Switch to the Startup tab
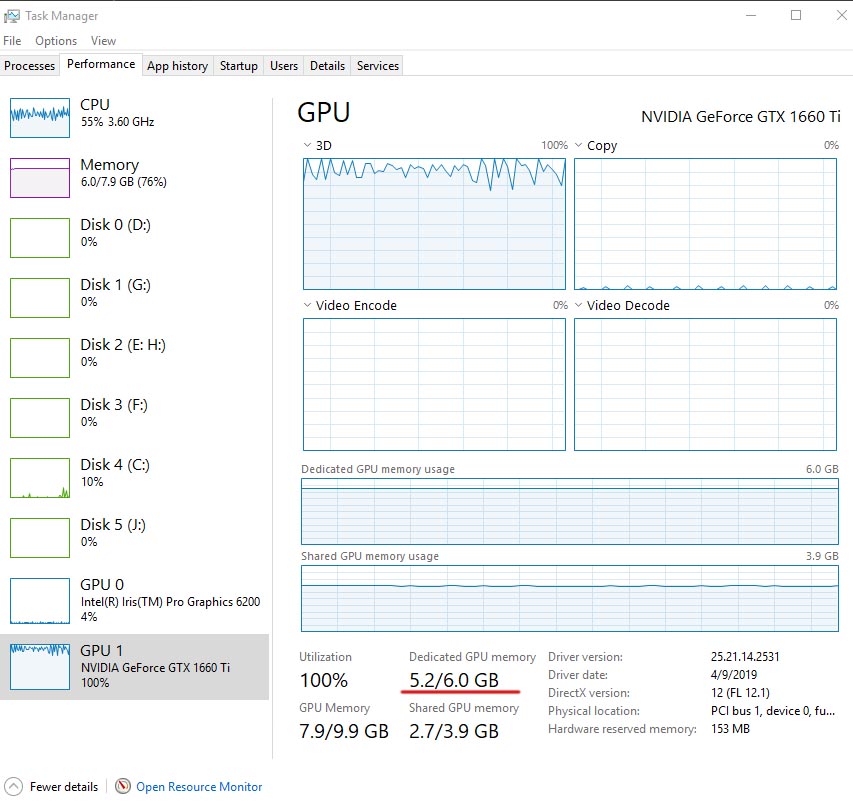The width and height of the screenshot is (853, 805). tap(238, 66)
